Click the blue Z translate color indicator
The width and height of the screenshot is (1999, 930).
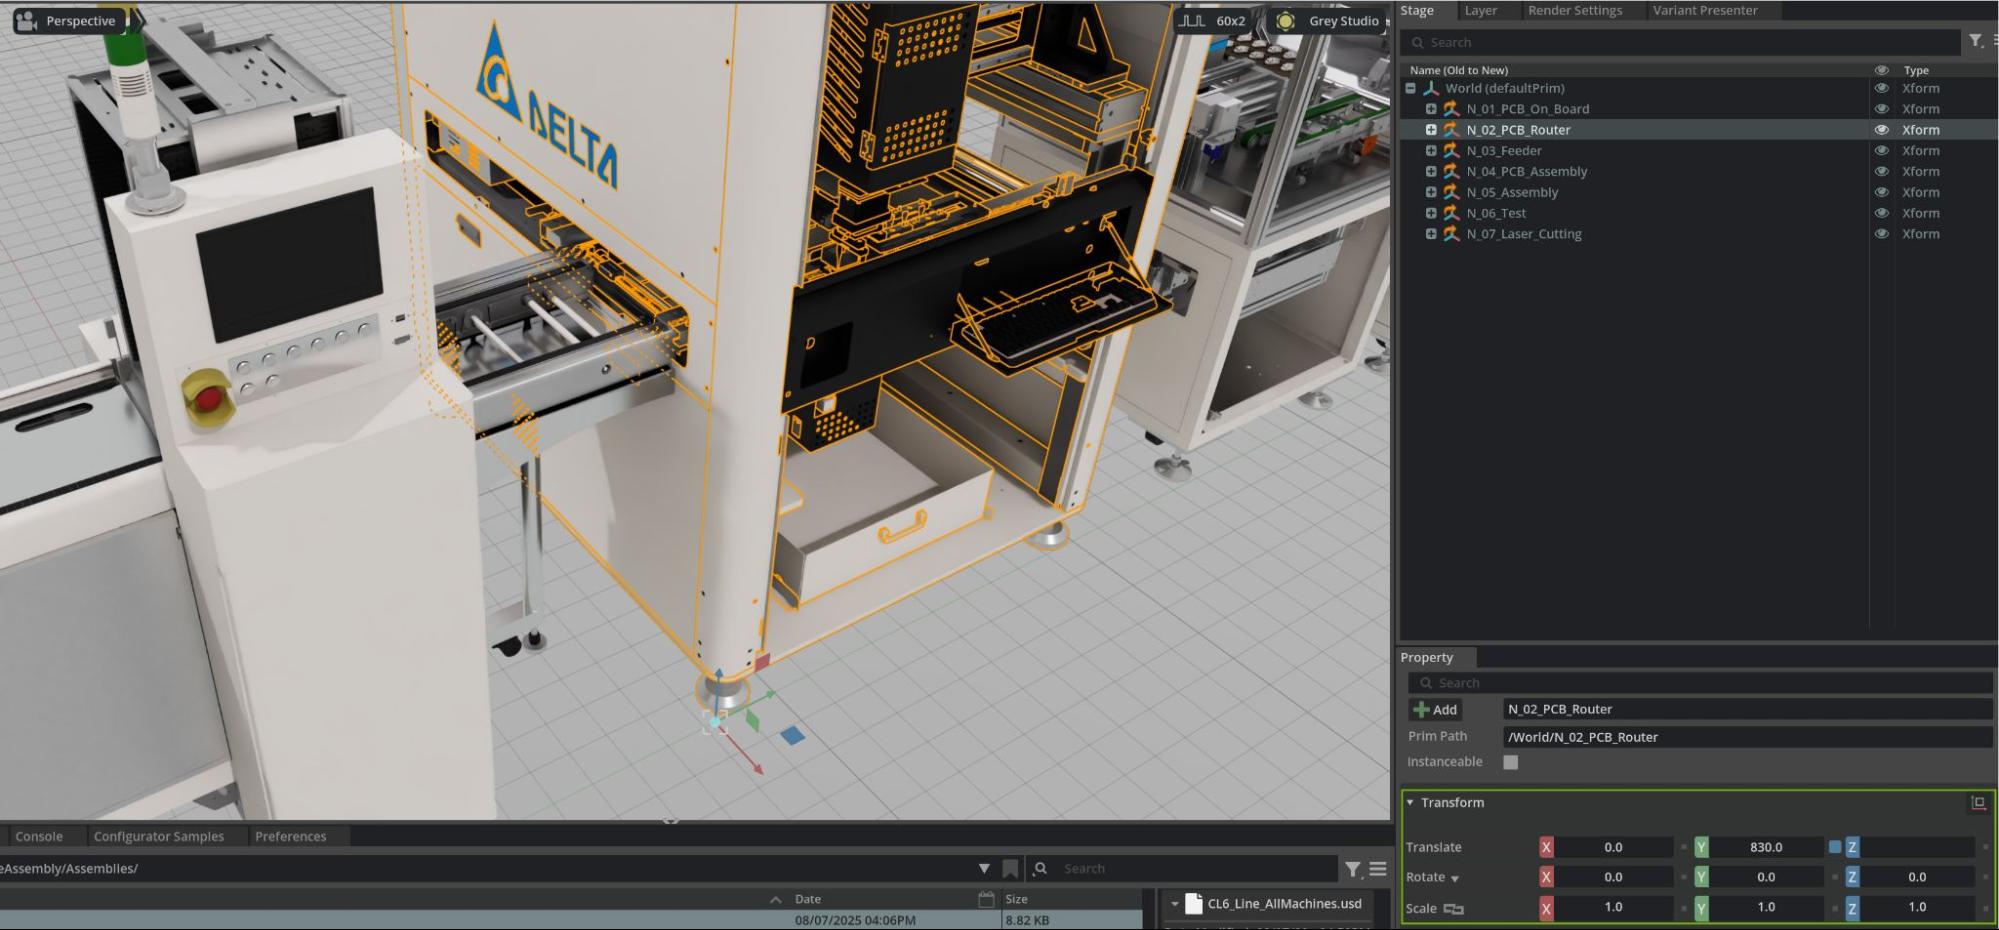click(1834, 847)
